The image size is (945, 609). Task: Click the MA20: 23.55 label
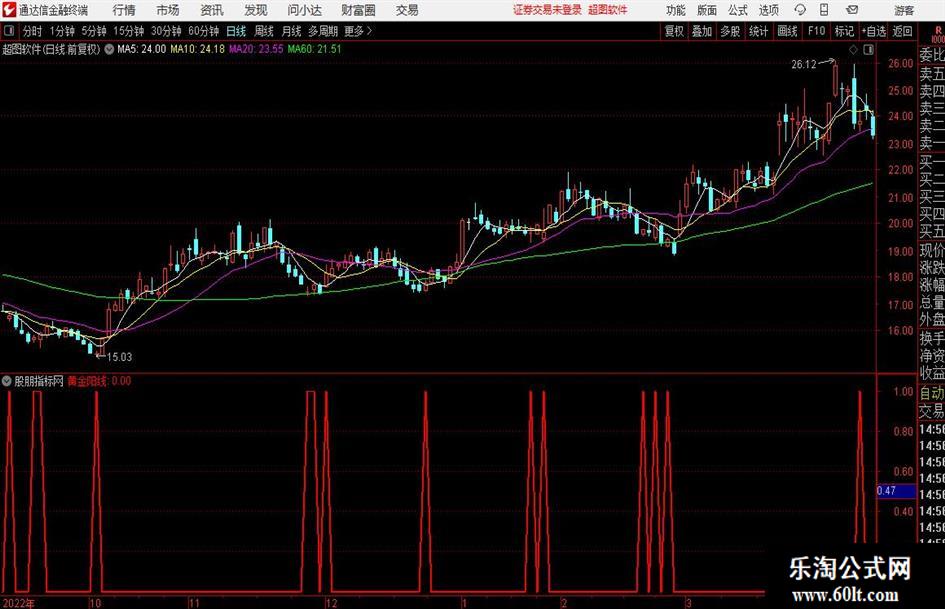coord(256,49)
